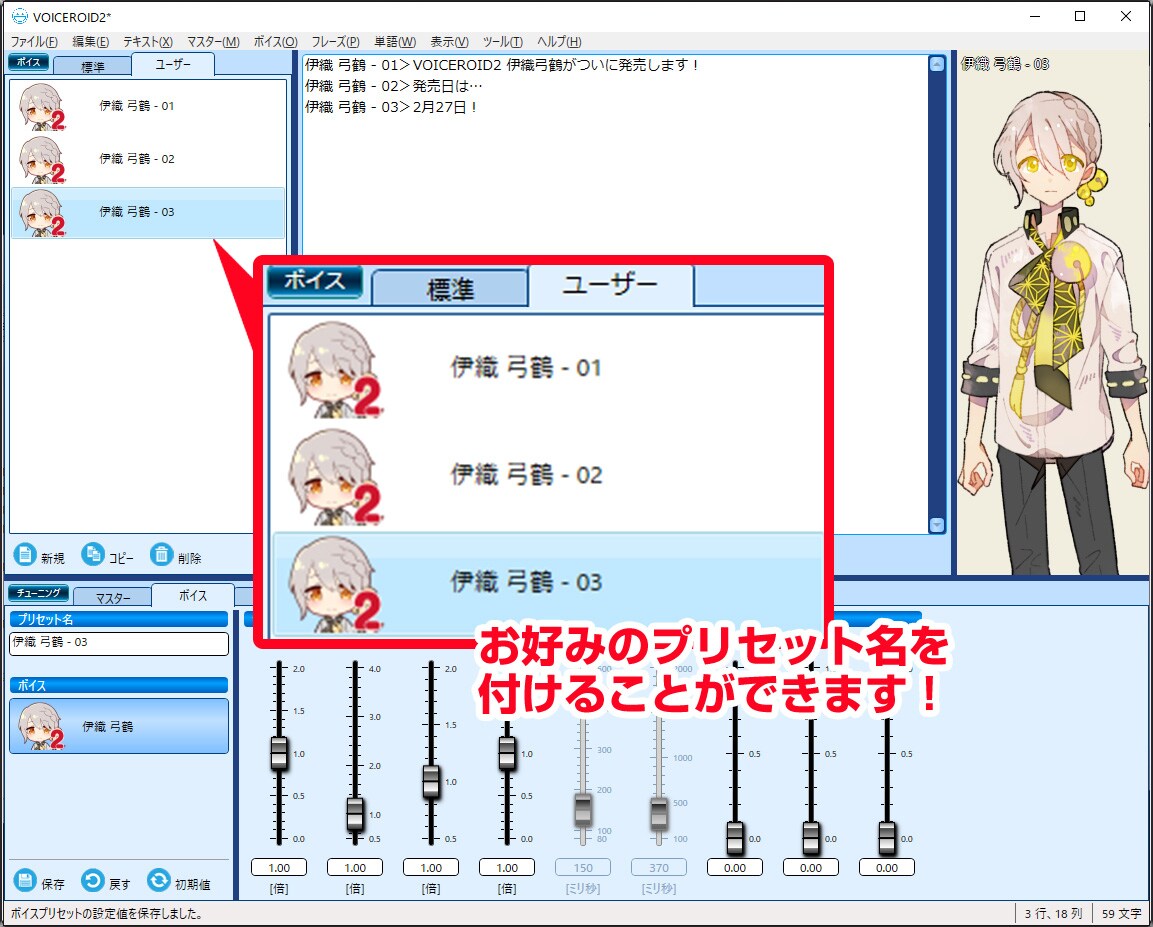The image size is (1153, 927).
Task: Open the ヘルプ(H) menu
Action: tap(559, 42)
